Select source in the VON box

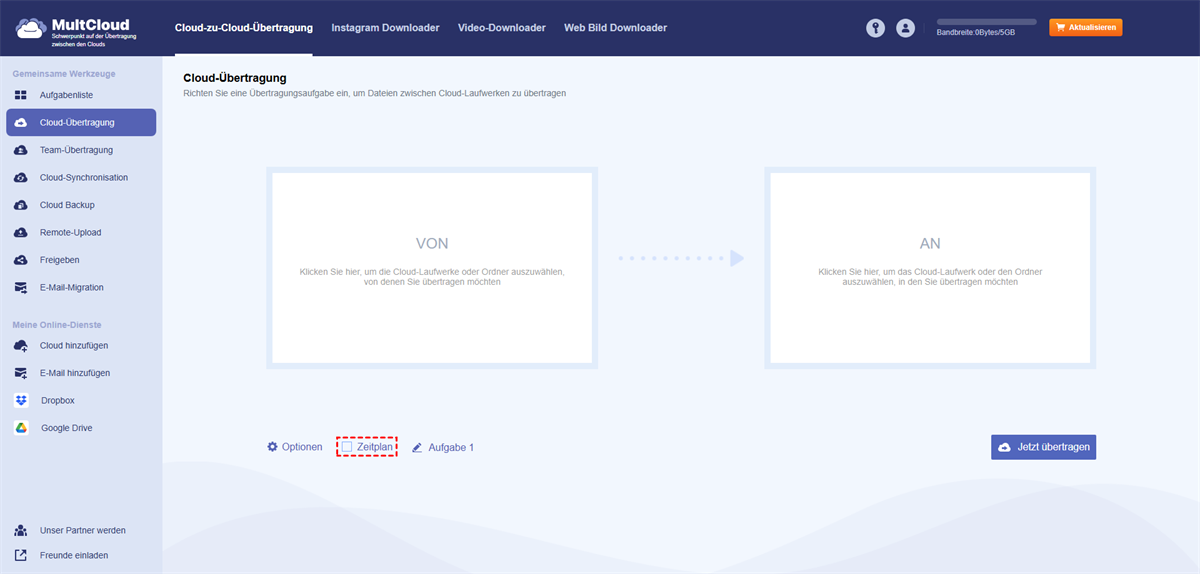pyautogui.click(x=432, y=268)
